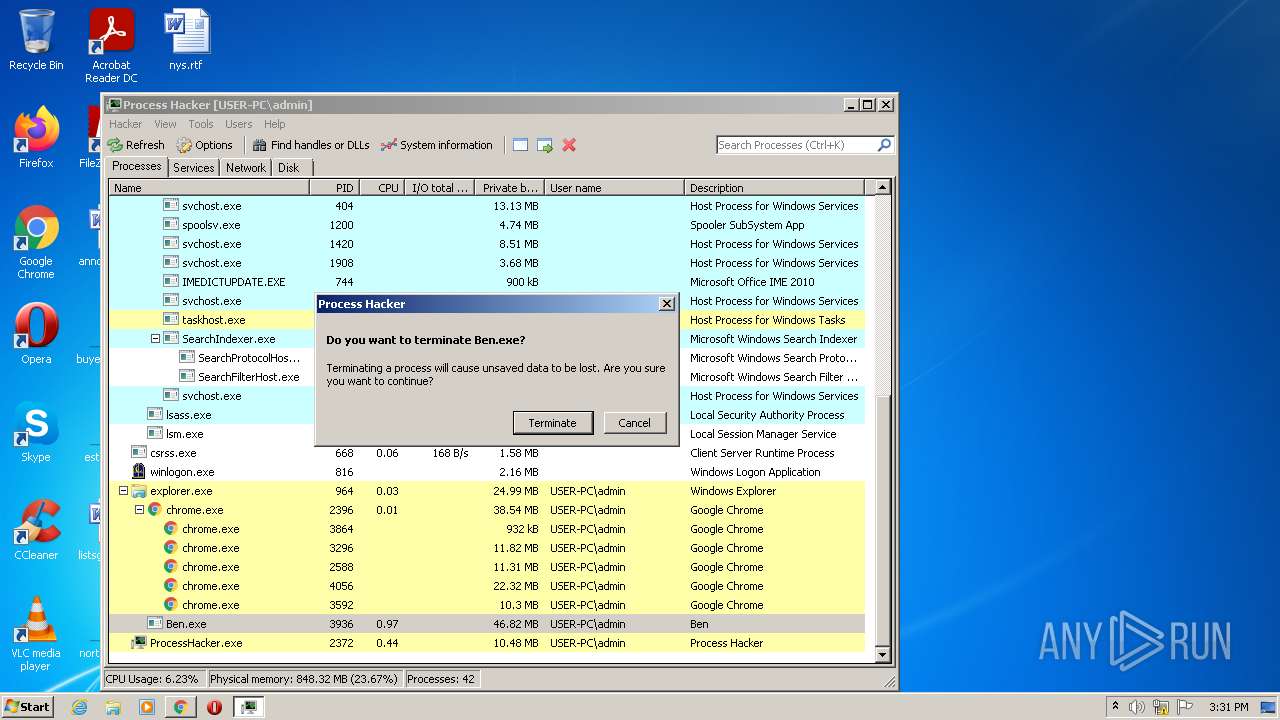The image size is (1280, 720).
Task: Open the nys.rtf desktop file
Action: (186, 41)
